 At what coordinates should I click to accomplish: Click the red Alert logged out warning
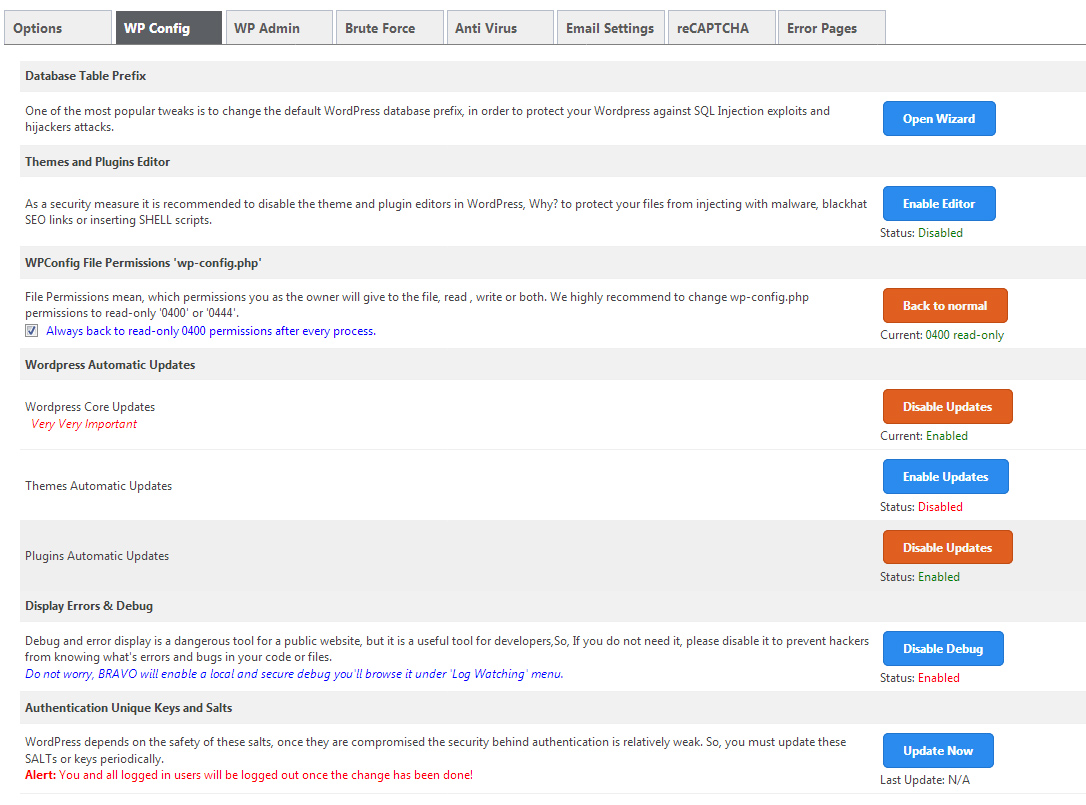pyautogui.click(x=249, y=775)
